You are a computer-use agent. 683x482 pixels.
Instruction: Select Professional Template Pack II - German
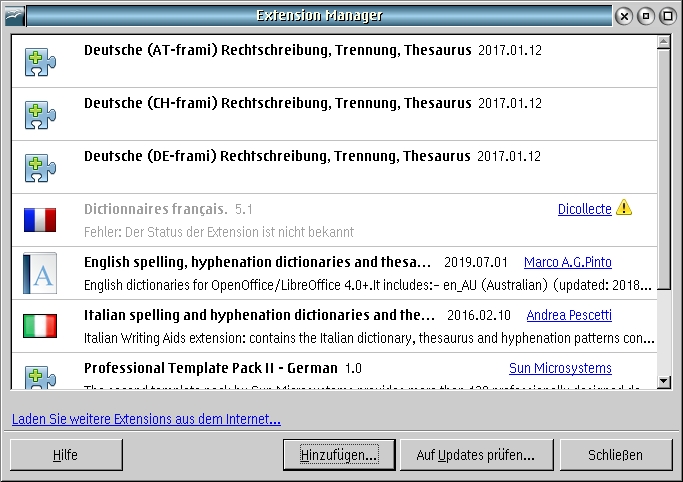(334, 371)
